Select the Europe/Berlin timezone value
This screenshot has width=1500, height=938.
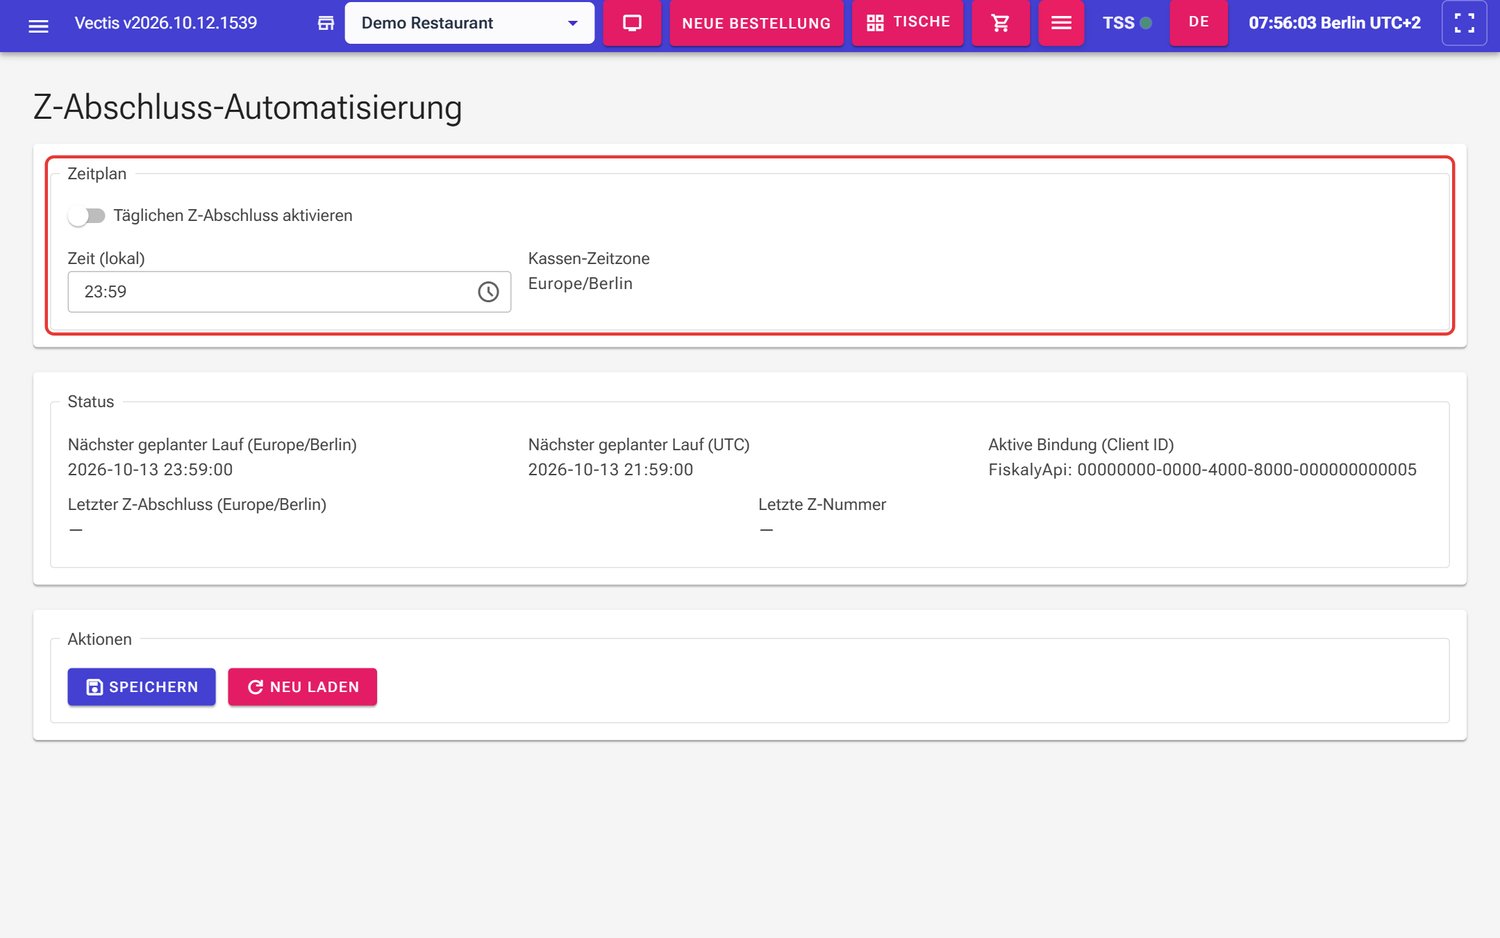point(580,284)
